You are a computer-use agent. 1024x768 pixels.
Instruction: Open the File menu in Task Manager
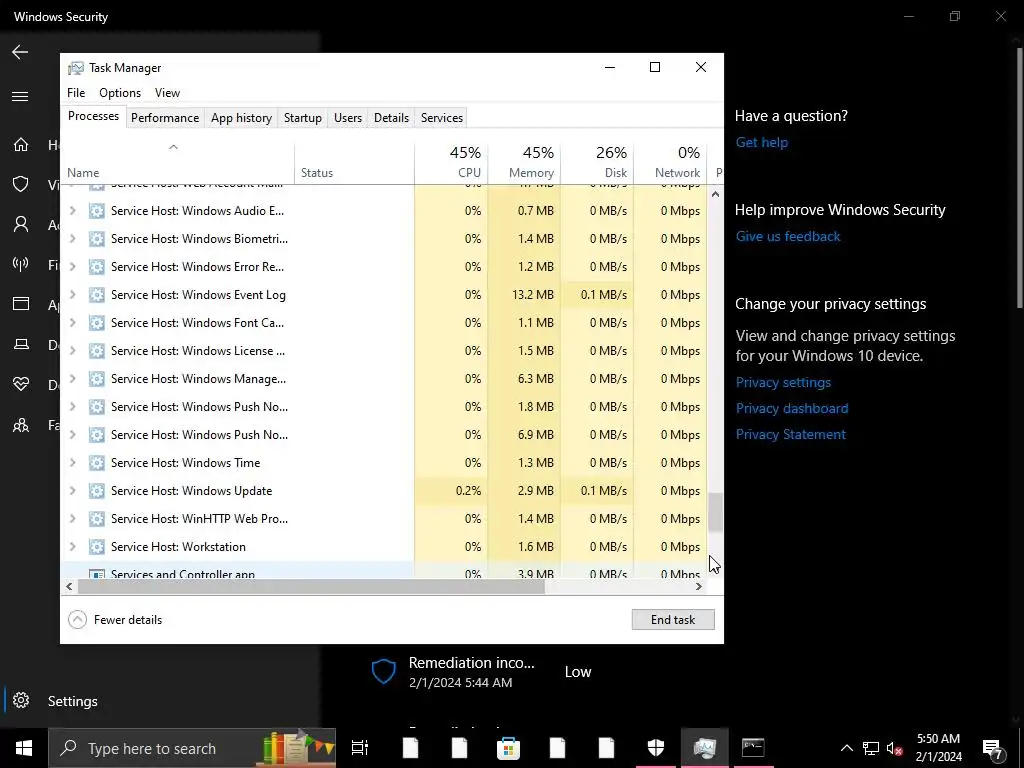point(76,93)
